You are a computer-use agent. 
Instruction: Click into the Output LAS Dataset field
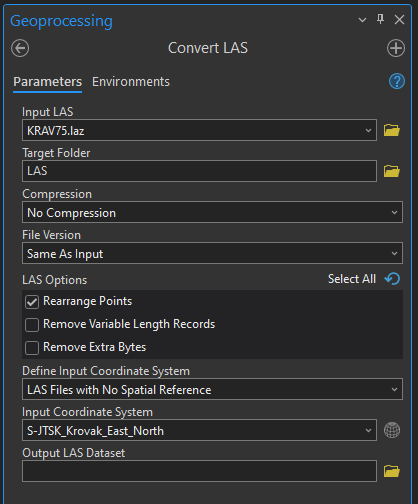(x=199, y=471)
